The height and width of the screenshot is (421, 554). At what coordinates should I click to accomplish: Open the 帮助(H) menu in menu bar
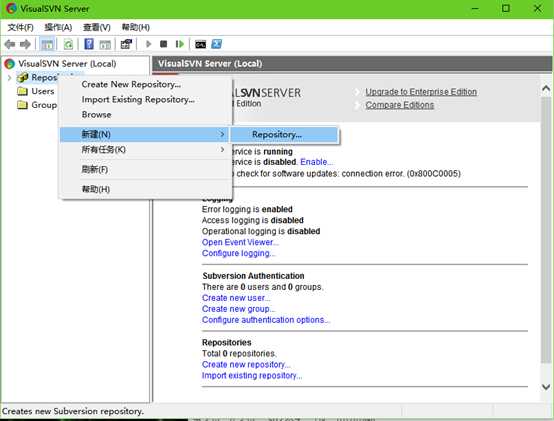point(136,27)
